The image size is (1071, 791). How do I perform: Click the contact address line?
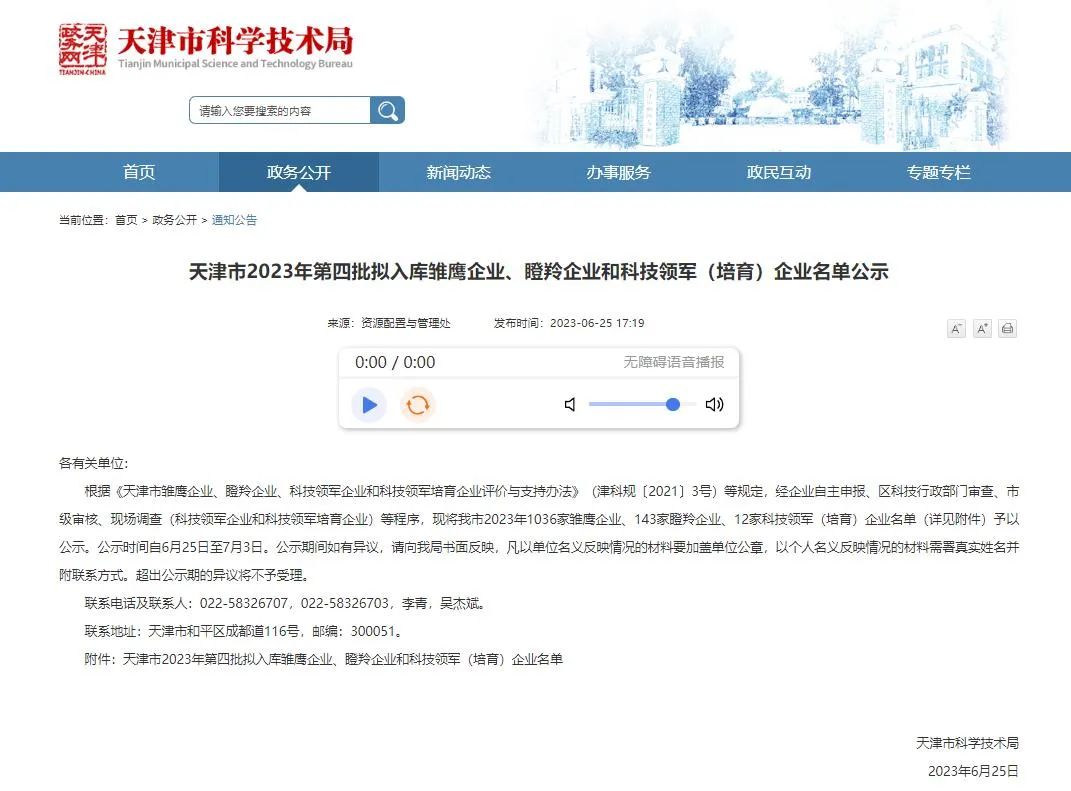click(x=245, y=631)
